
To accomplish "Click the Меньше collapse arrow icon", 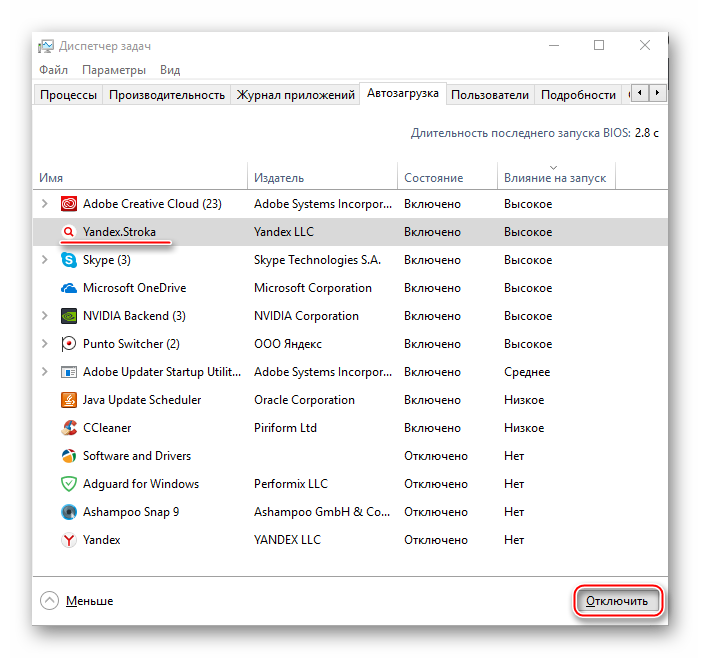I will click(x=49, y=601).
